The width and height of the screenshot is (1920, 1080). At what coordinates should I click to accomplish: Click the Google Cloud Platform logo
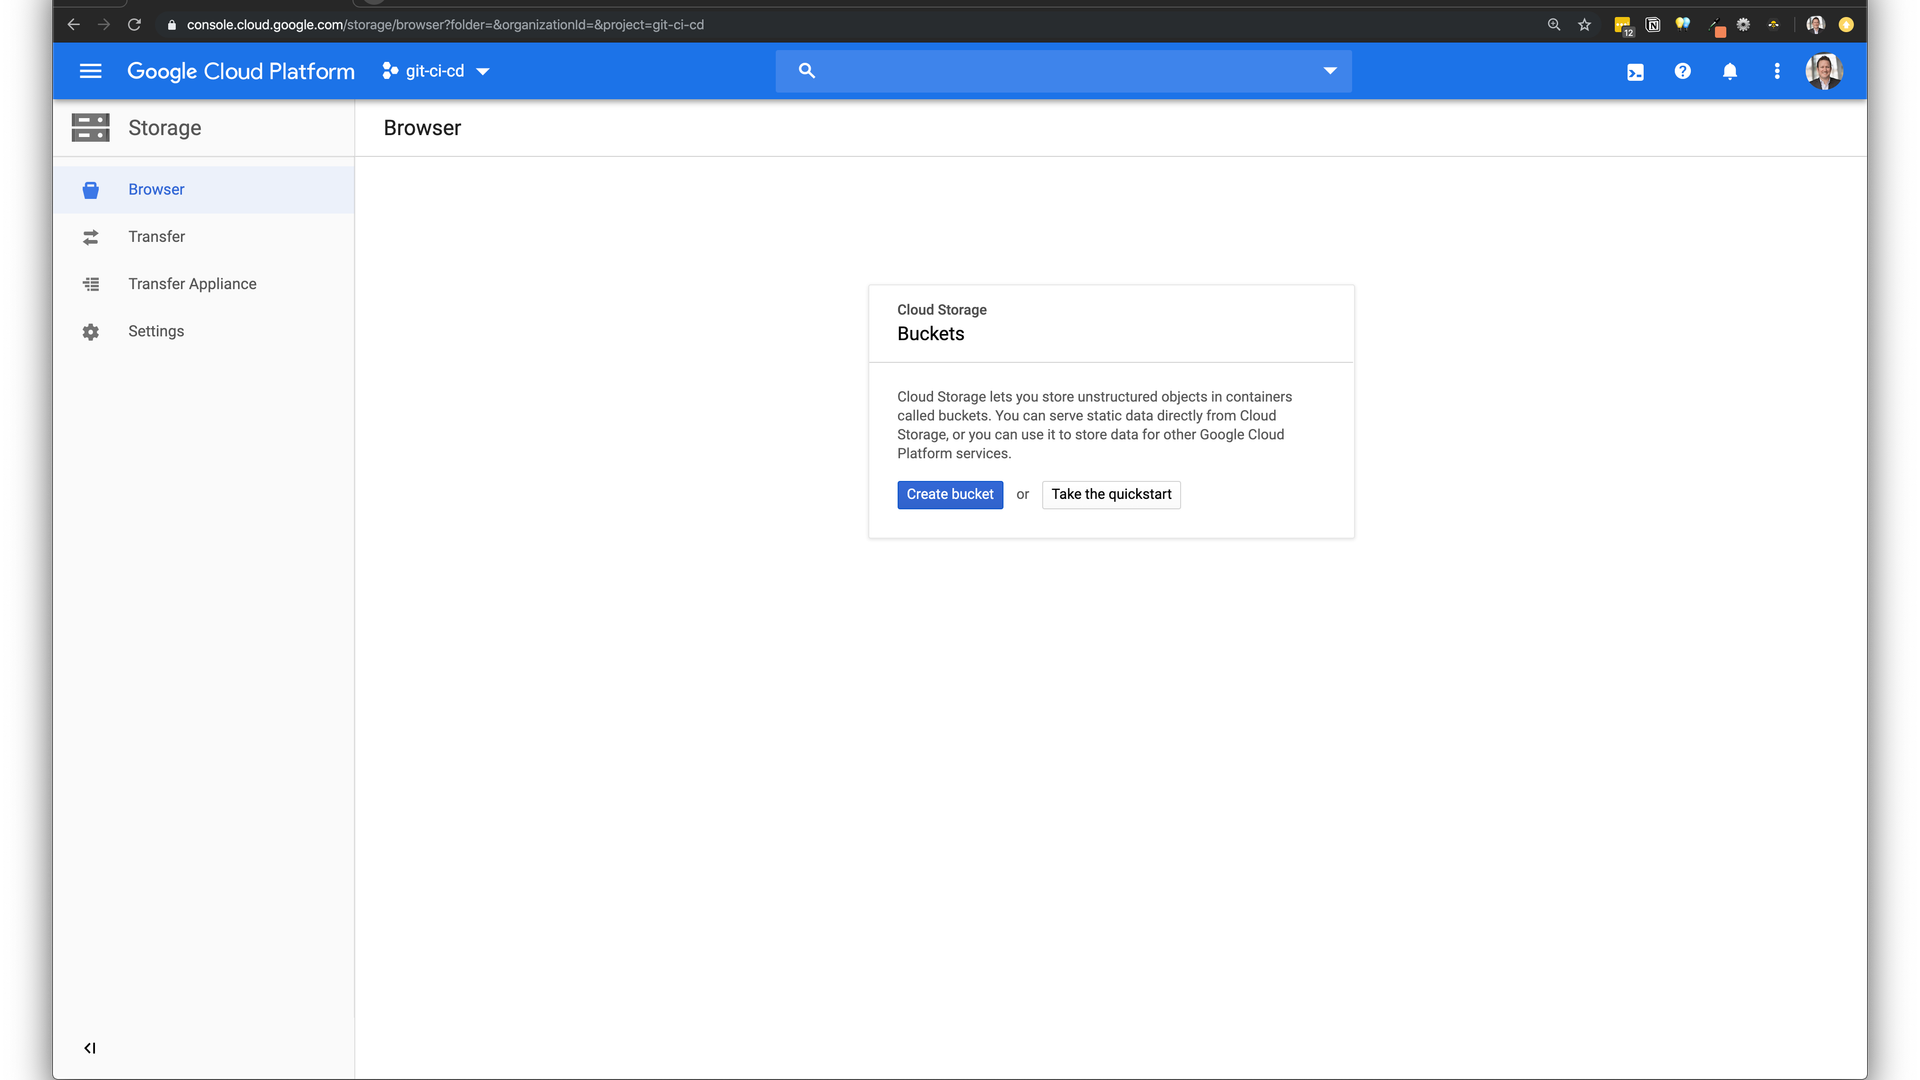click(240, 71)
